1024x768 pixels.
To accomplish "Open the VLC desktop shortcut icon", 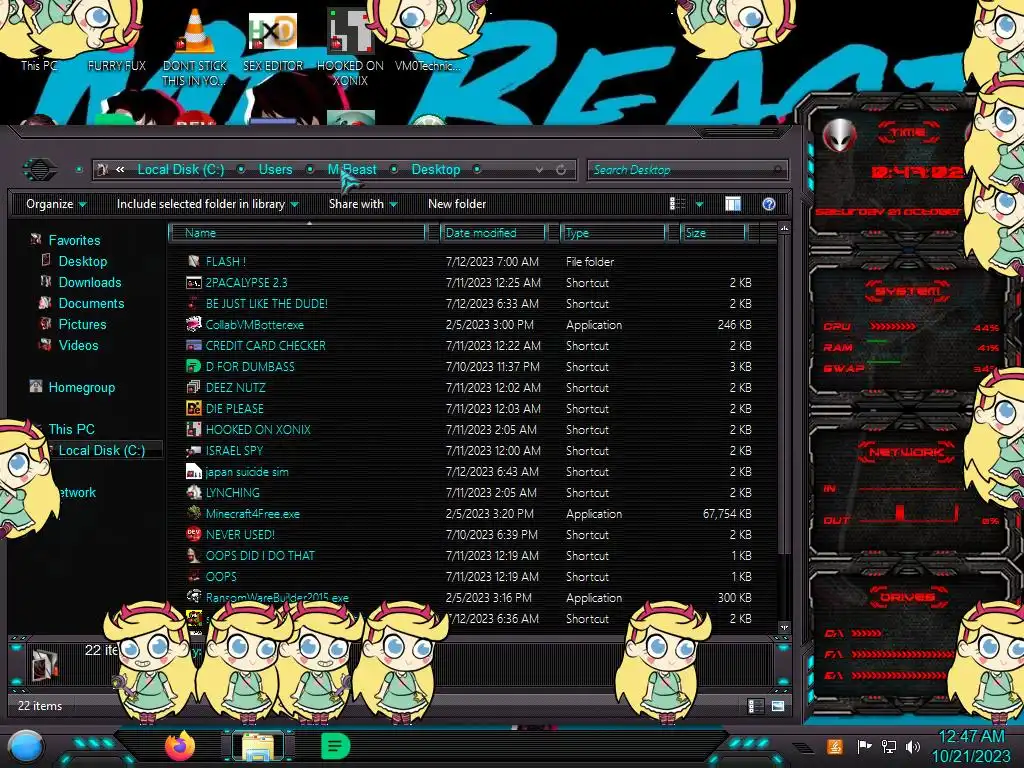I will pyautogui.click(x=194, y=32).
